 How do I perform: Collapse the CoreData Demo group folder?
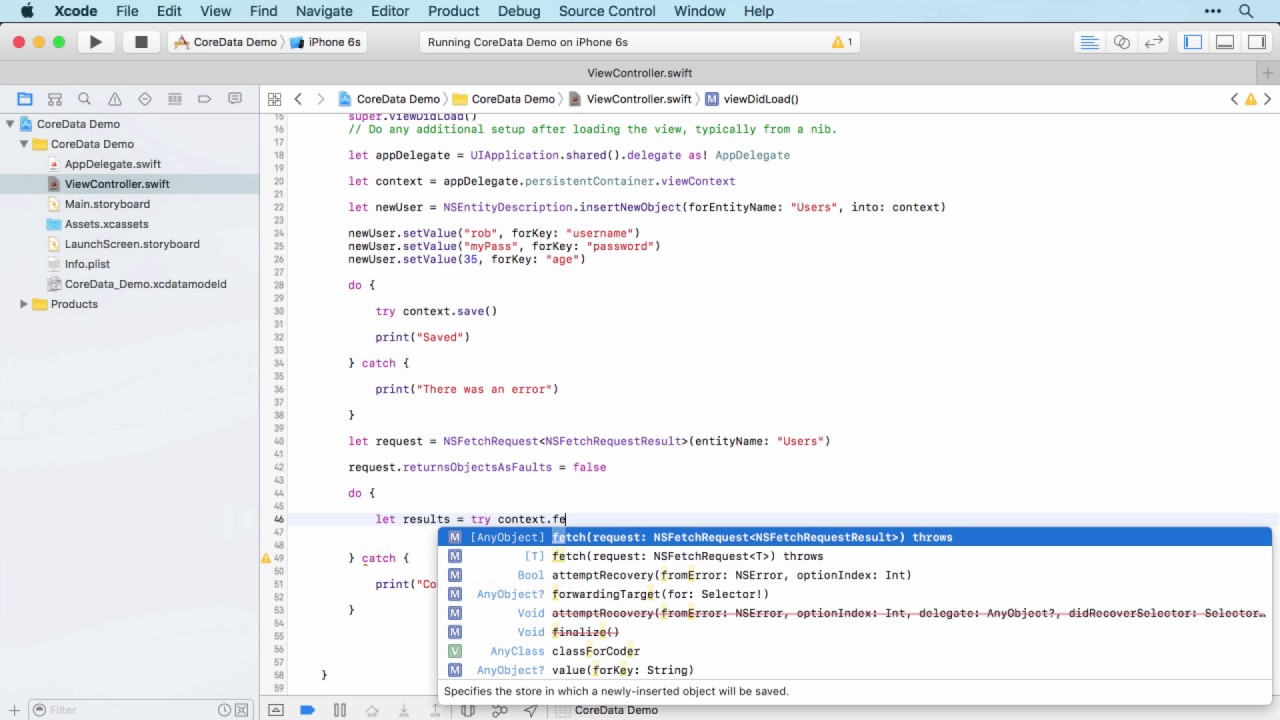pyautogui.click(x=24, y=144)
